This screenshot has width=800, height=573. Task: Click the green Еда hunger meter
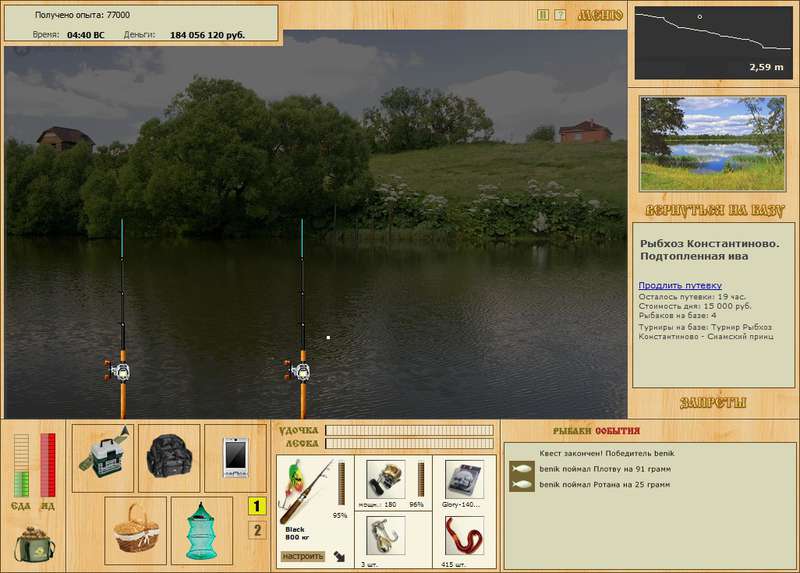pyautogui.click(x=21, y=465)
